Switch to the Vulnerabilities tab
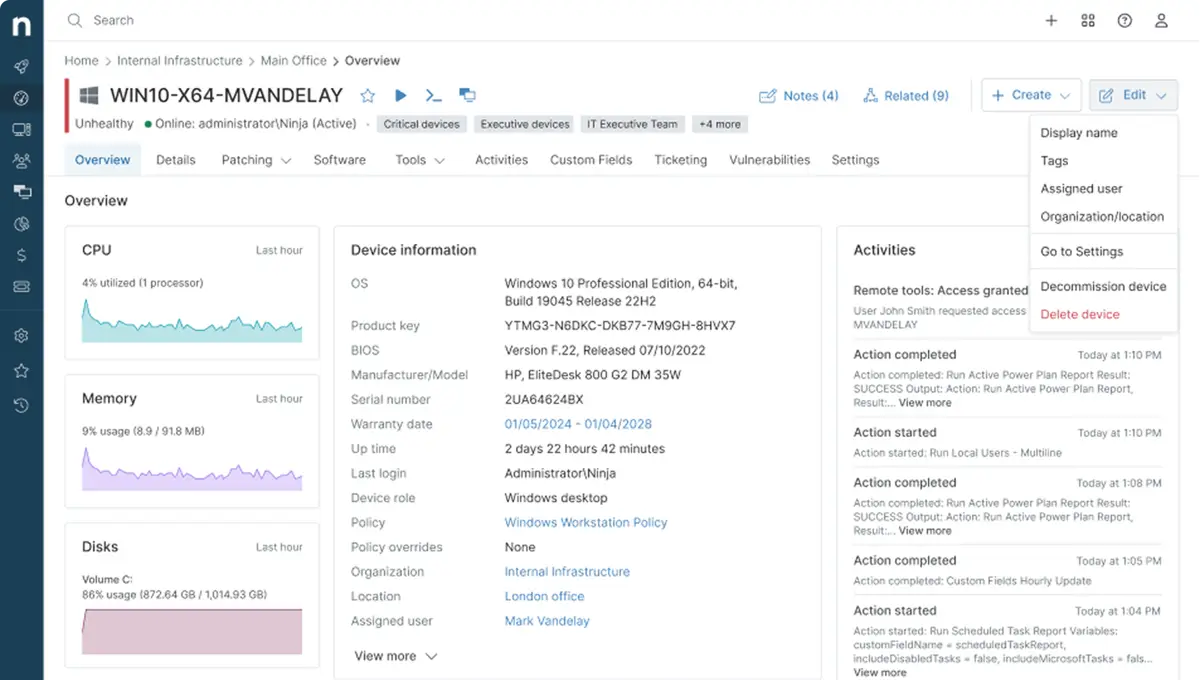This screenshot has height=680, width=1200. [x=769, y=160]
